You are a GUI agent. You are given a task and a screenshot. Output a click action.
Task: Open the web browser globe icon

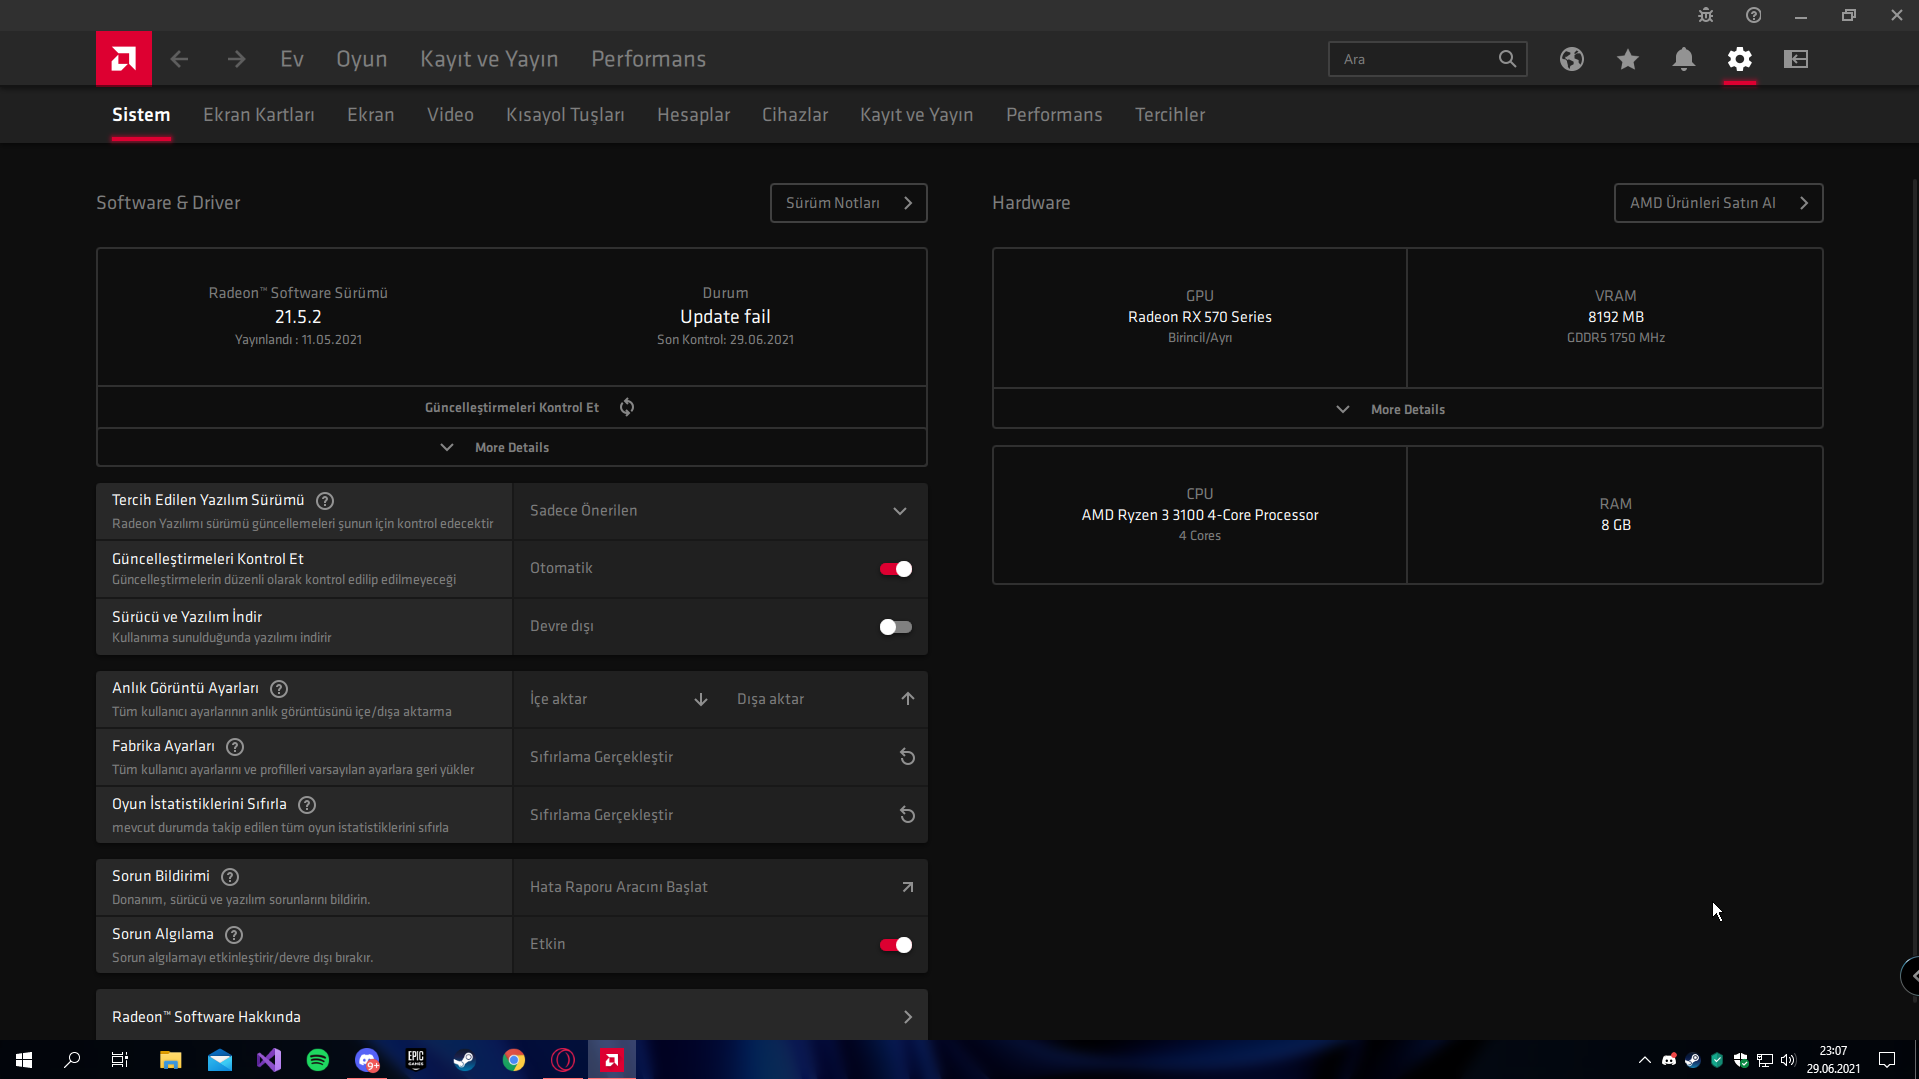coord(1572,59)
